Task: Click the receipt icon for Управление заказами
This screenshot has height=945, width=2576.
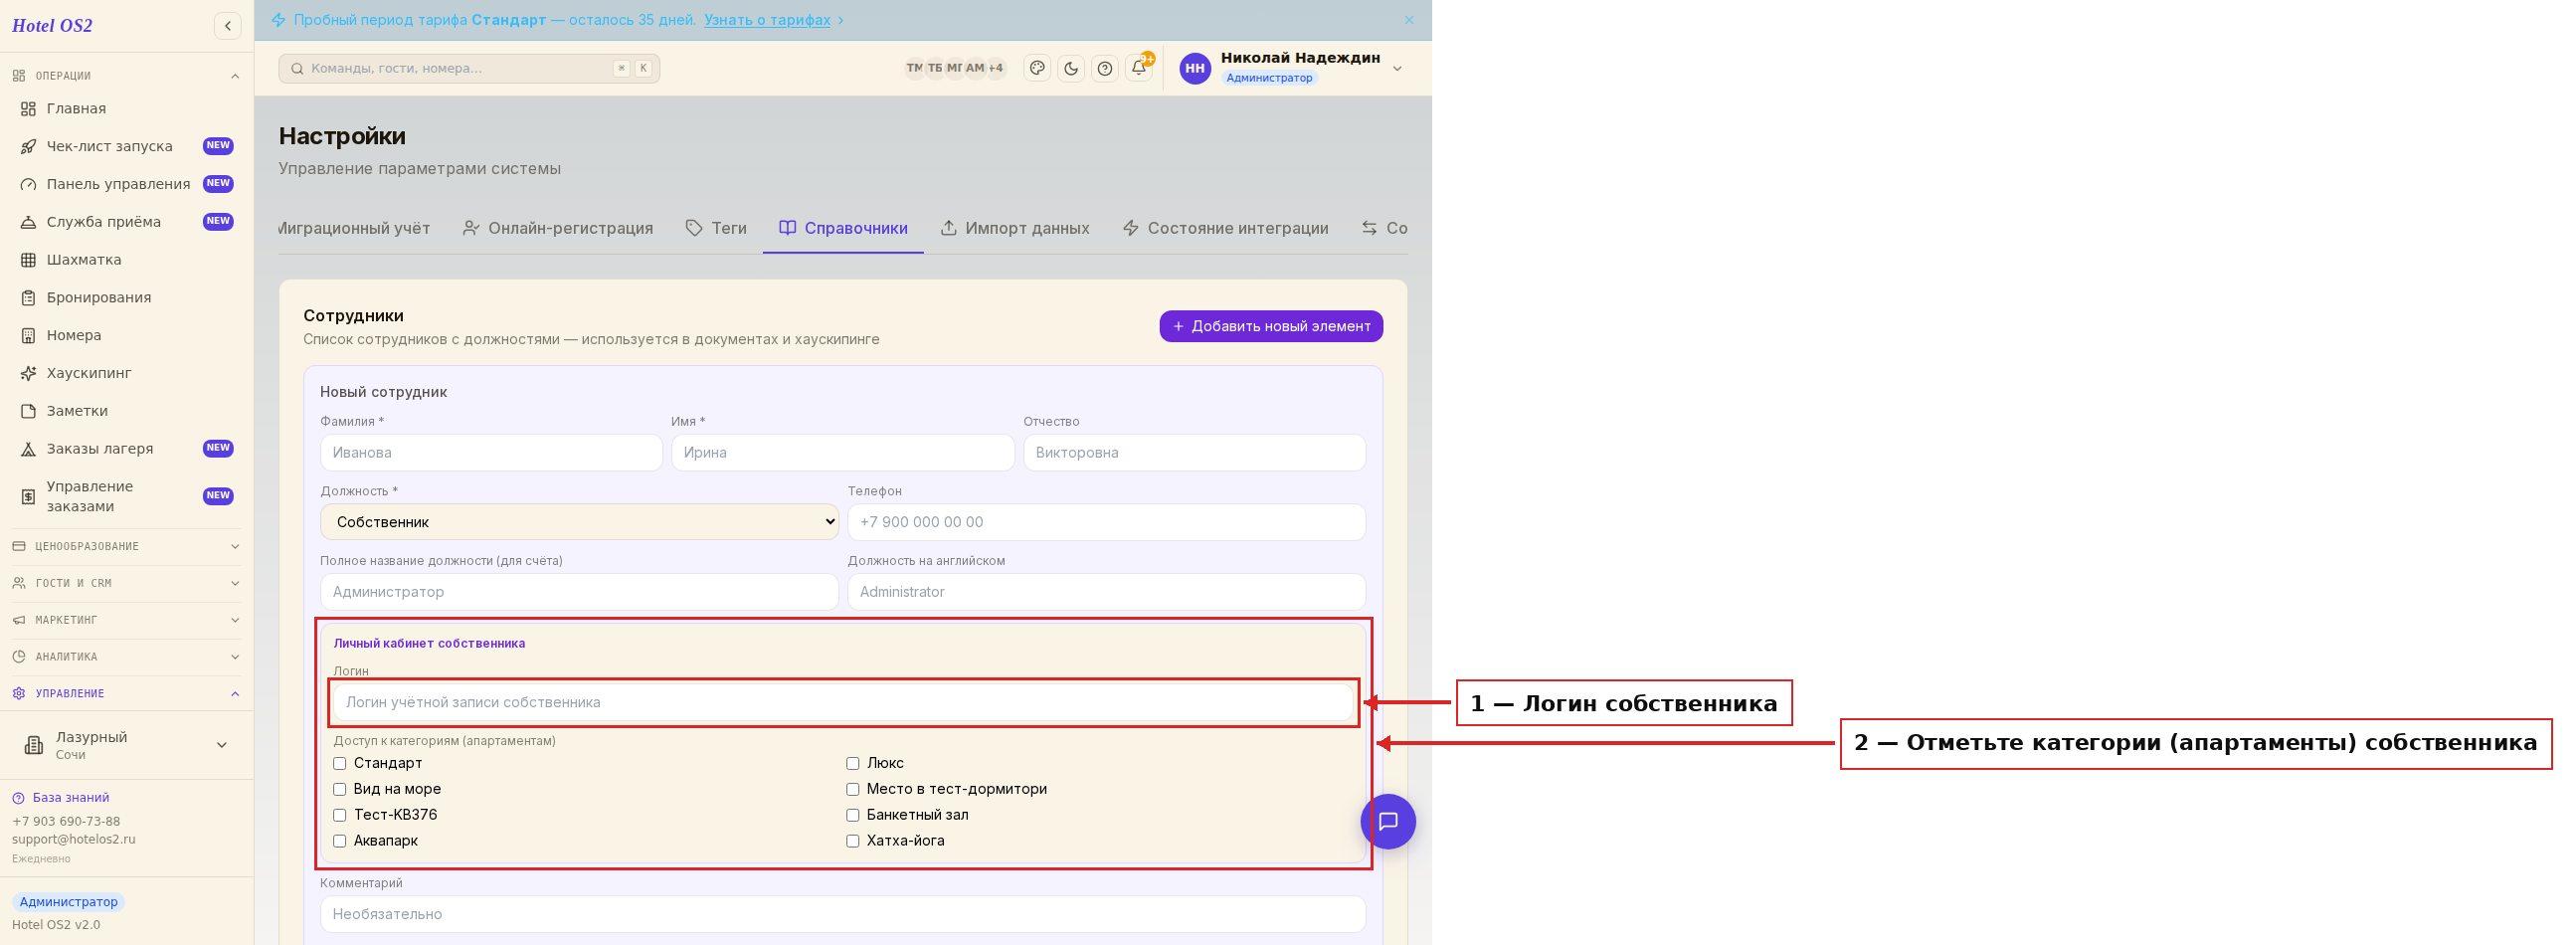Action: (x=28, y=496)
